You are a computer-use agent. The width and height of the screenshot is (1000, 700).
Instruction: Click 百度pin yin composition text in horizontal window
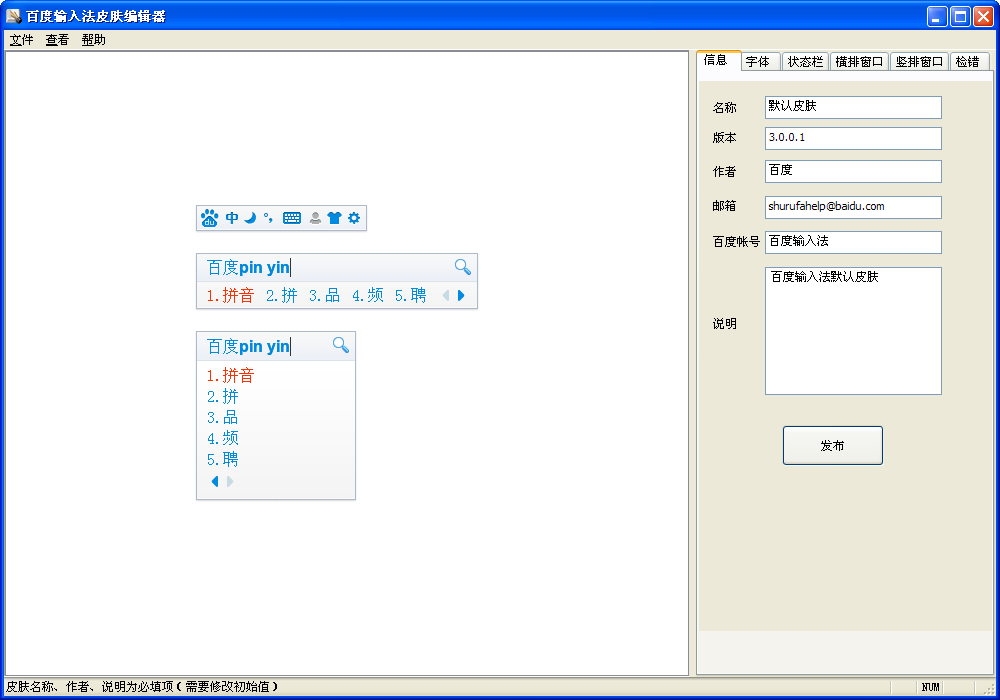click(x=248, y=268)
